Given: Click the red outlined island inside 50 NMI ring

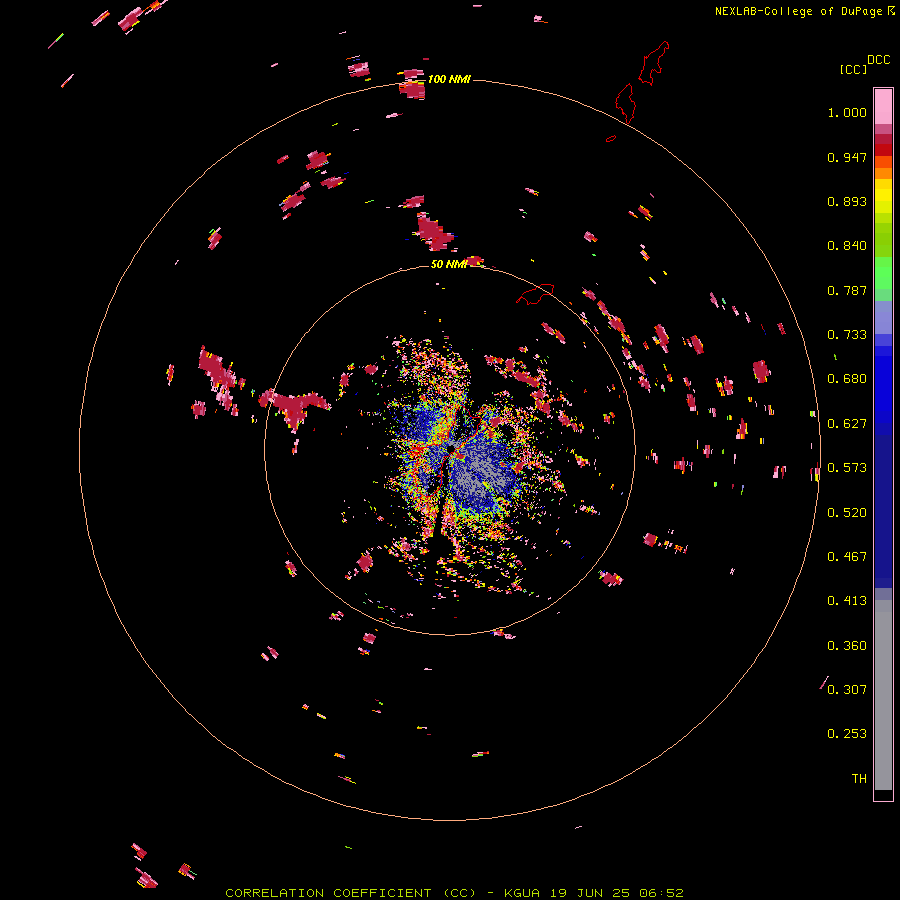Looking at the screenshot, I should (x=535, y=294).
